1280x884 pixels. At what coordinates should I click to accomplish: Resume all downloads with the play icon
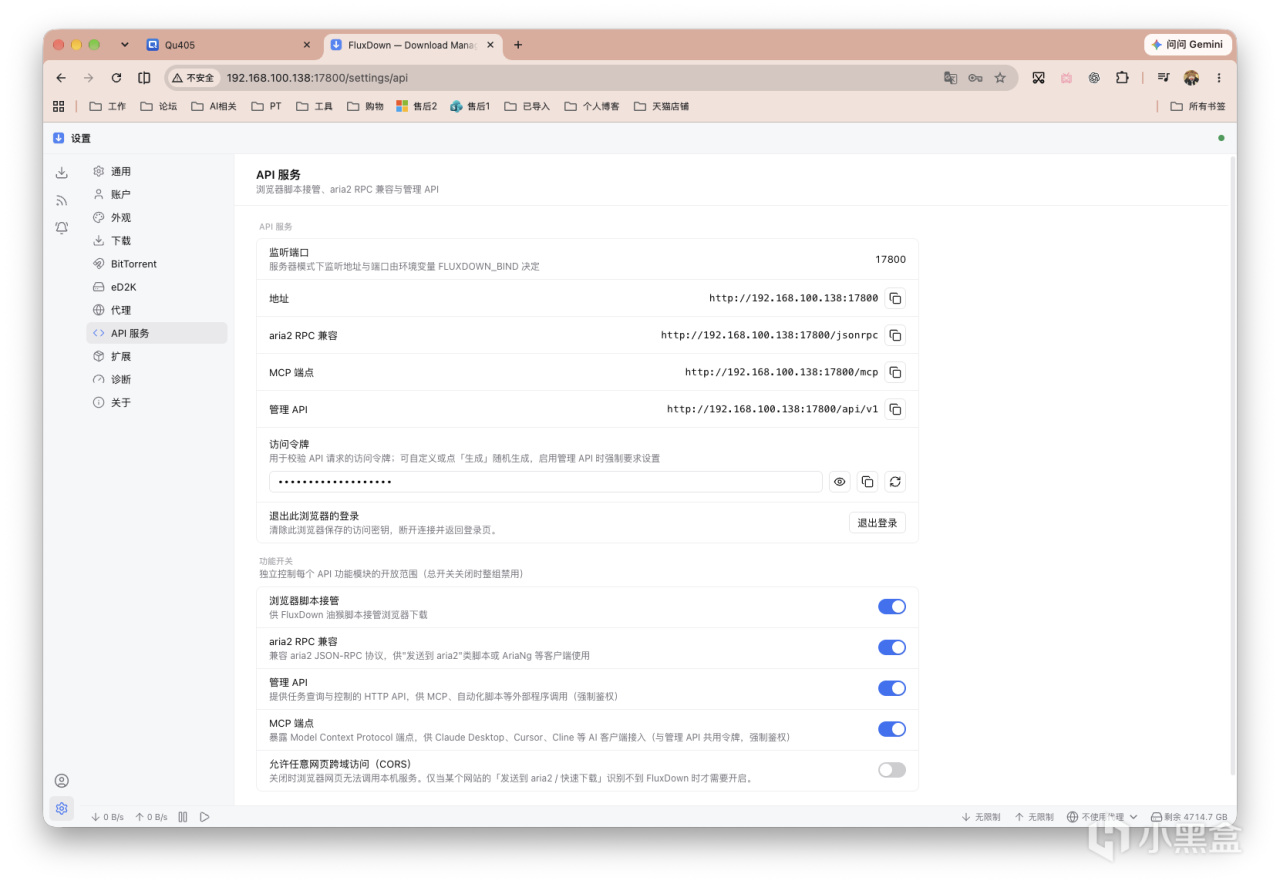204,817
